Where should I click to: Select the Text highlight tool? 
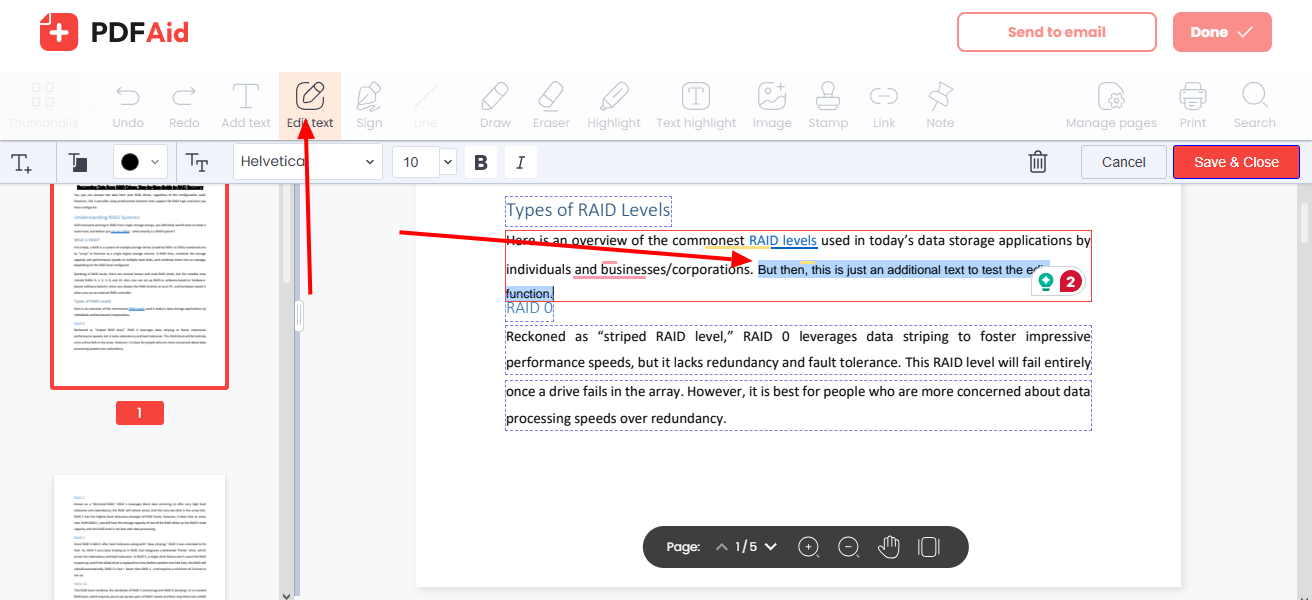click(696, 105)
